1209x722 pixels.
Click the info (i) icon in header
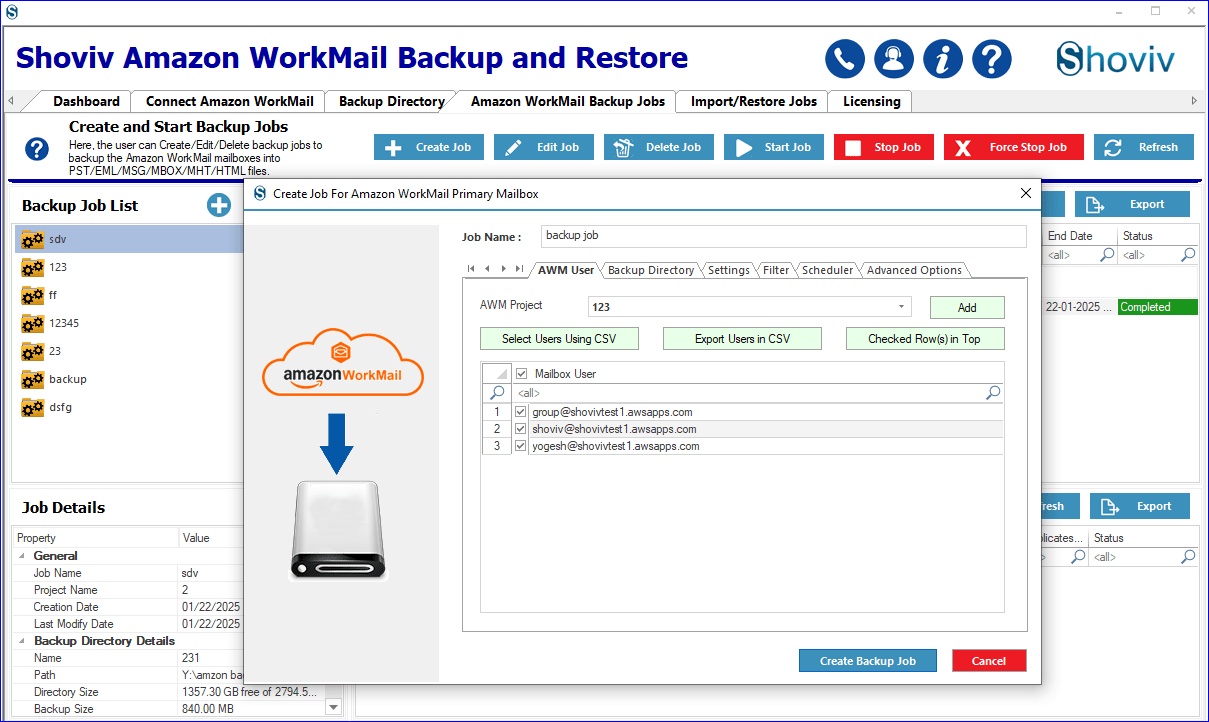coord(943,59)
